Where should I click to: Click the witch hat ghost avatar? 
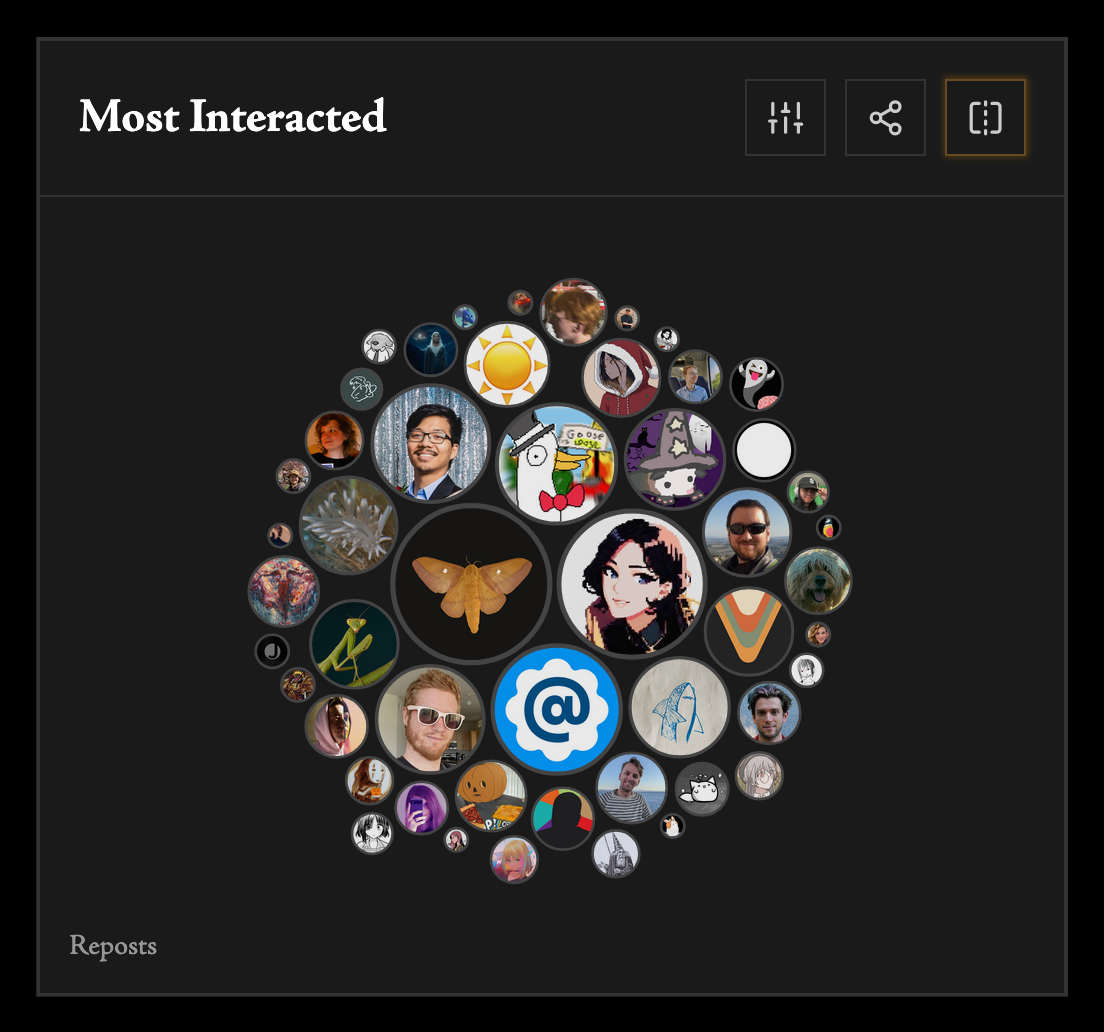(x=675, y=458)
